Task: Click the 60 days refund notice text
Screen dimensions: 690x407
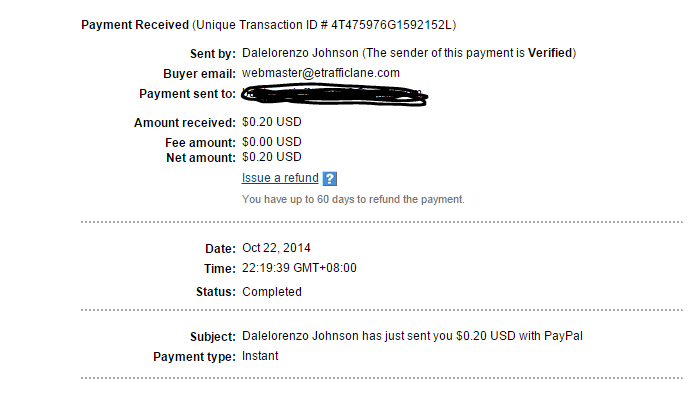Action: [x=353, y=199]
